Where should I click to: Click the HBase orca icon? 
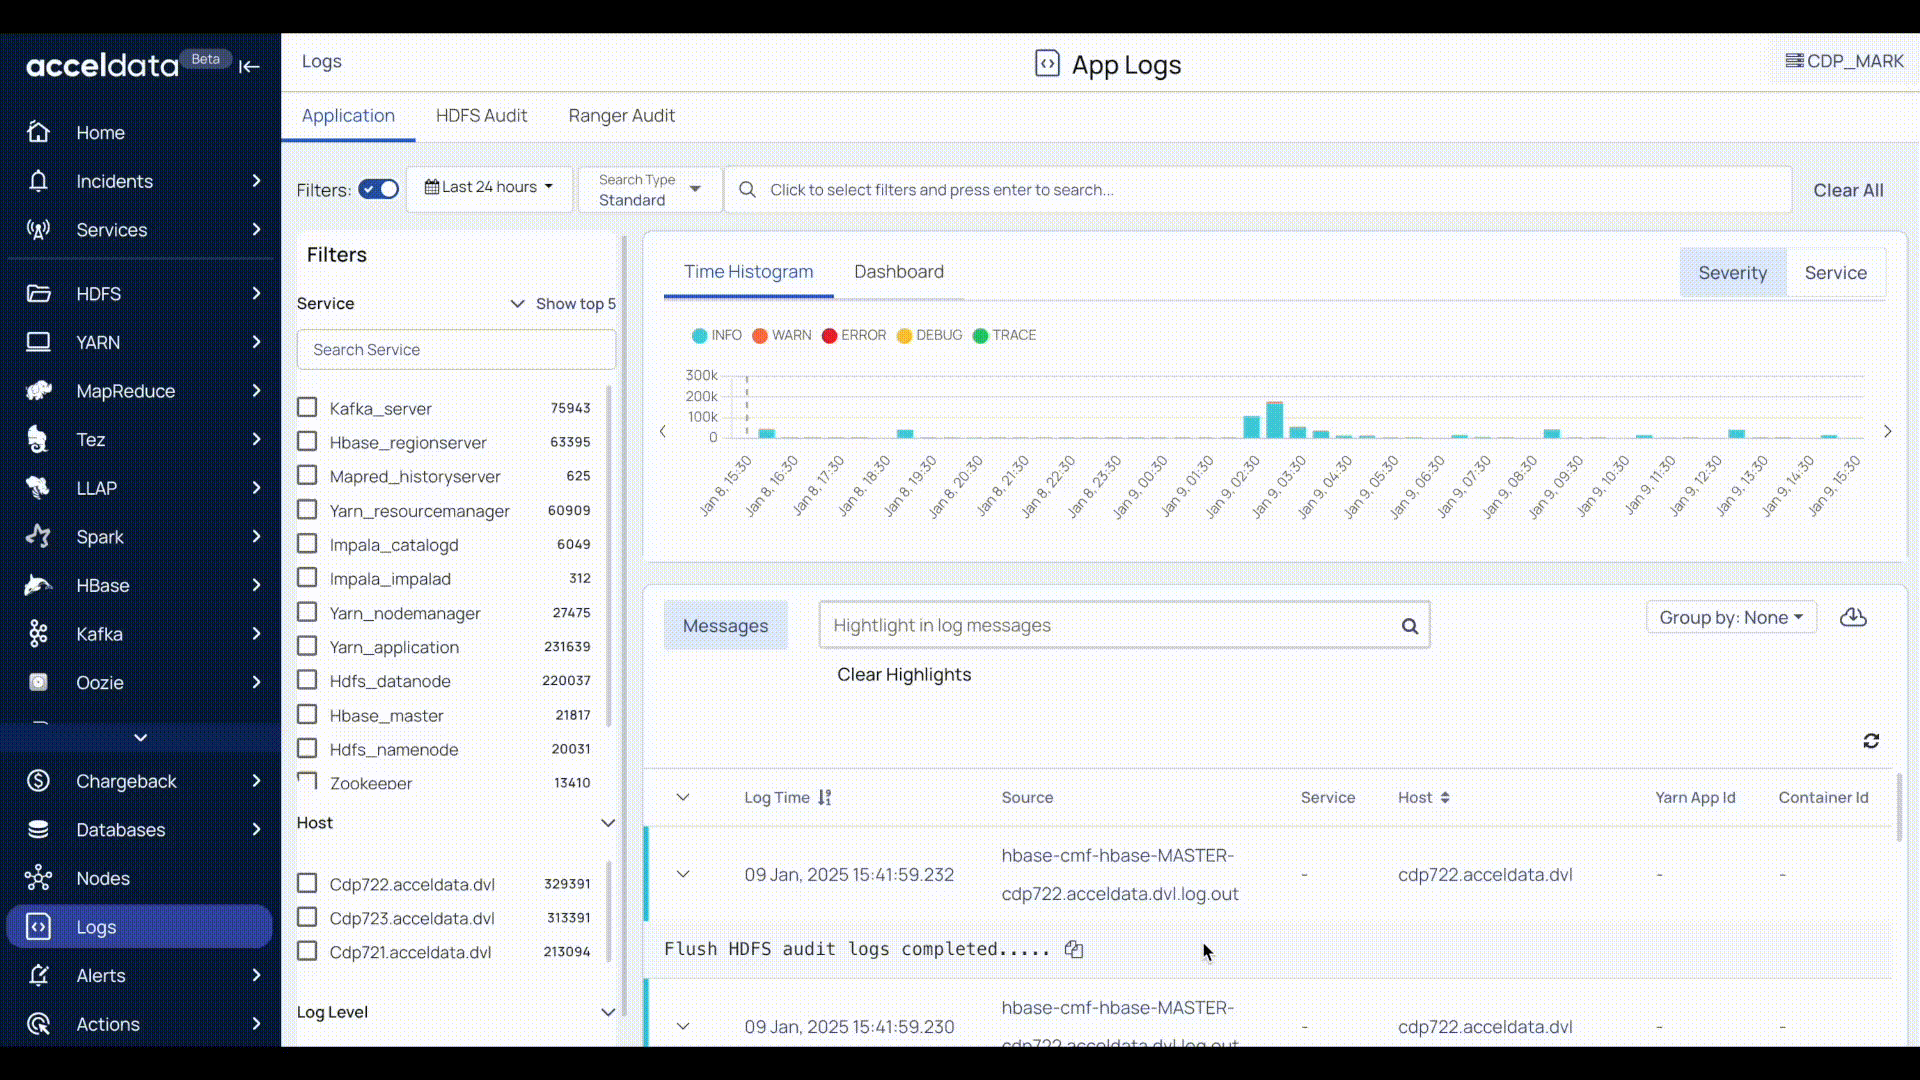coord(38,585)
